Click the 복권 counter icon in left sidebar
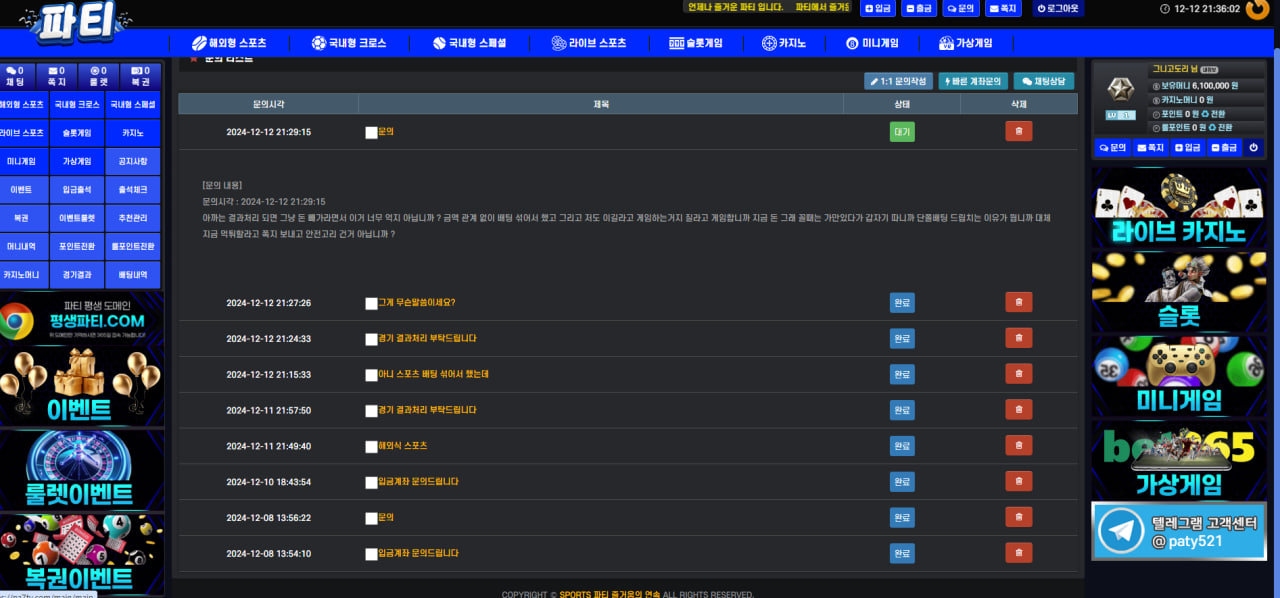The image size is (1280, 598). pyautogui.click(x=140, y=76)
